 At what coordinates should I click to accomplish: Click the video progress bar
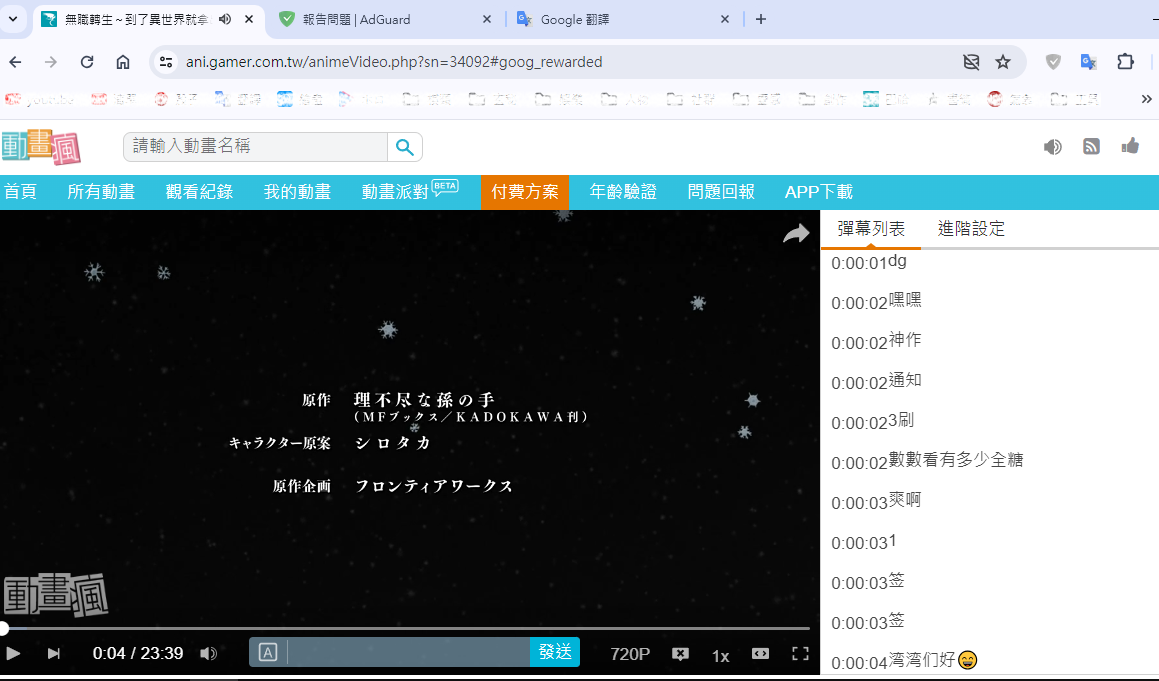click(x=400, y=628)
